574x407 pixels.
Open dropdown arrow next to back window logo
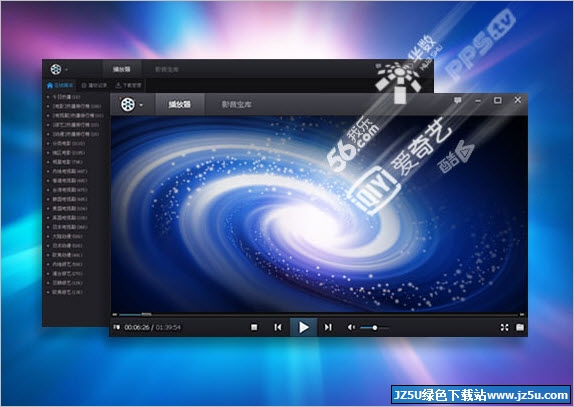tap(67, 70)
